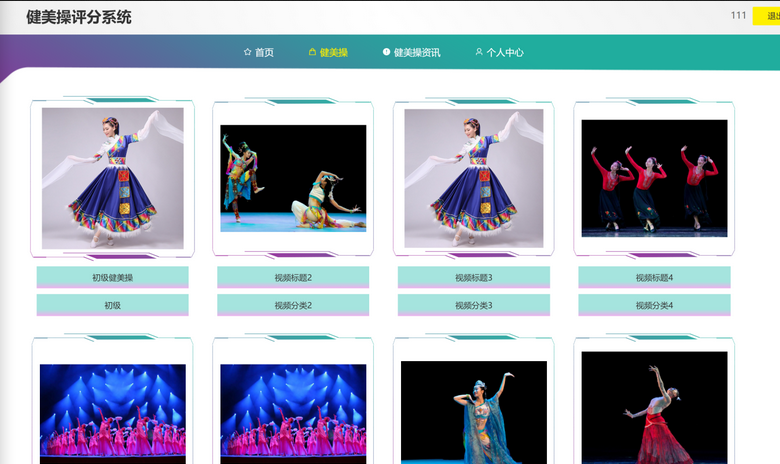
Task: Click the 视频分类2 category label
Action: (293, 305)
